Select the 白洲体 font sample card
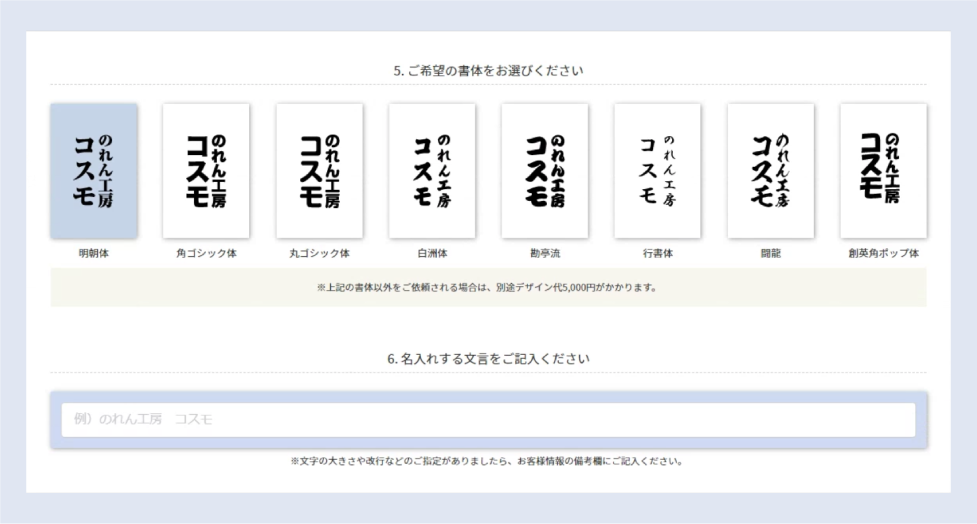977x524 pixels. pos(432,171)
